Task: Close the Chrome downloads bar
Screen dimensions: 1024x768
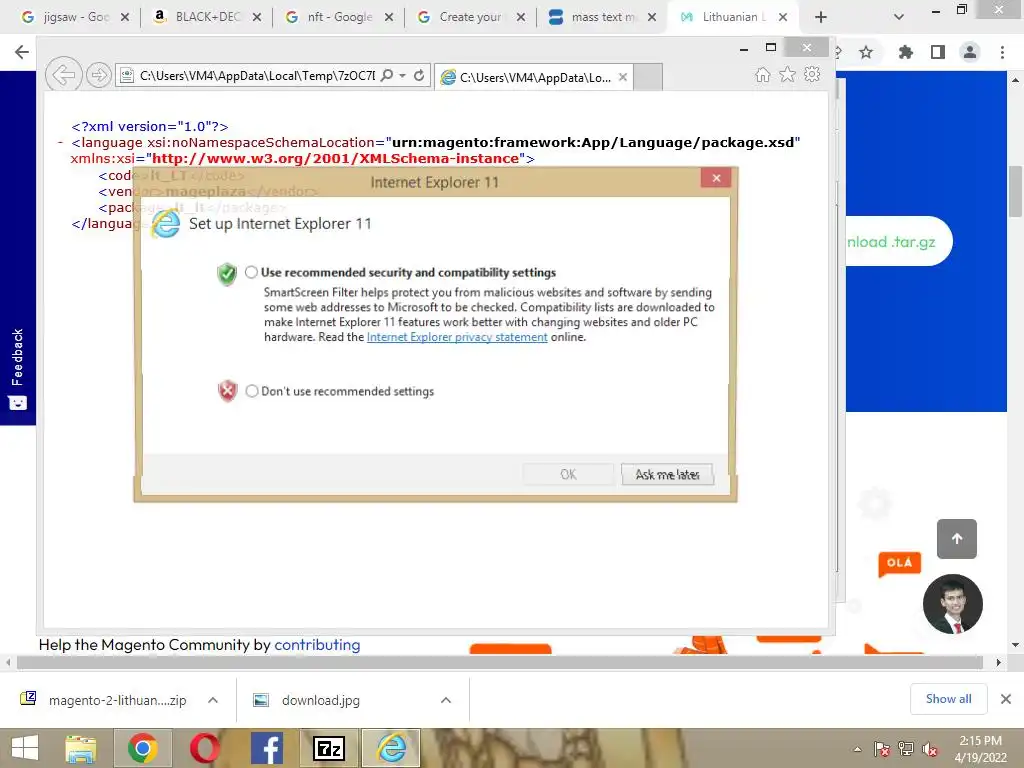Action: [x=1006, y=699]
